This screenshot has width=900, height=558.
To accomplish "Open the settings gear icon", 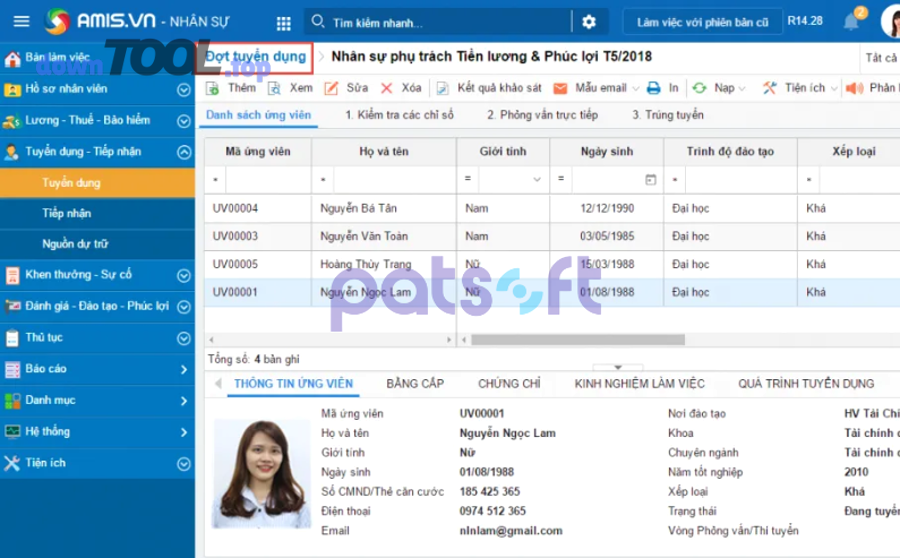I will pyautogui.click(x=589, y=22).
